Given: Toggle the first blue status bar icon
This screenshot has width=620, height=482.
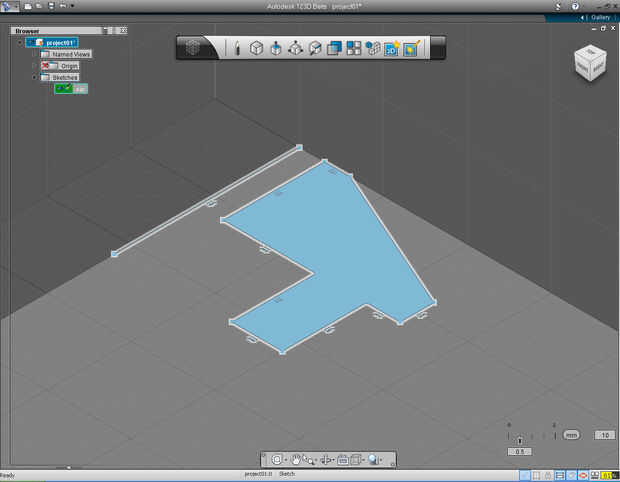Looking at the screenshot, I should pos(524,476).
